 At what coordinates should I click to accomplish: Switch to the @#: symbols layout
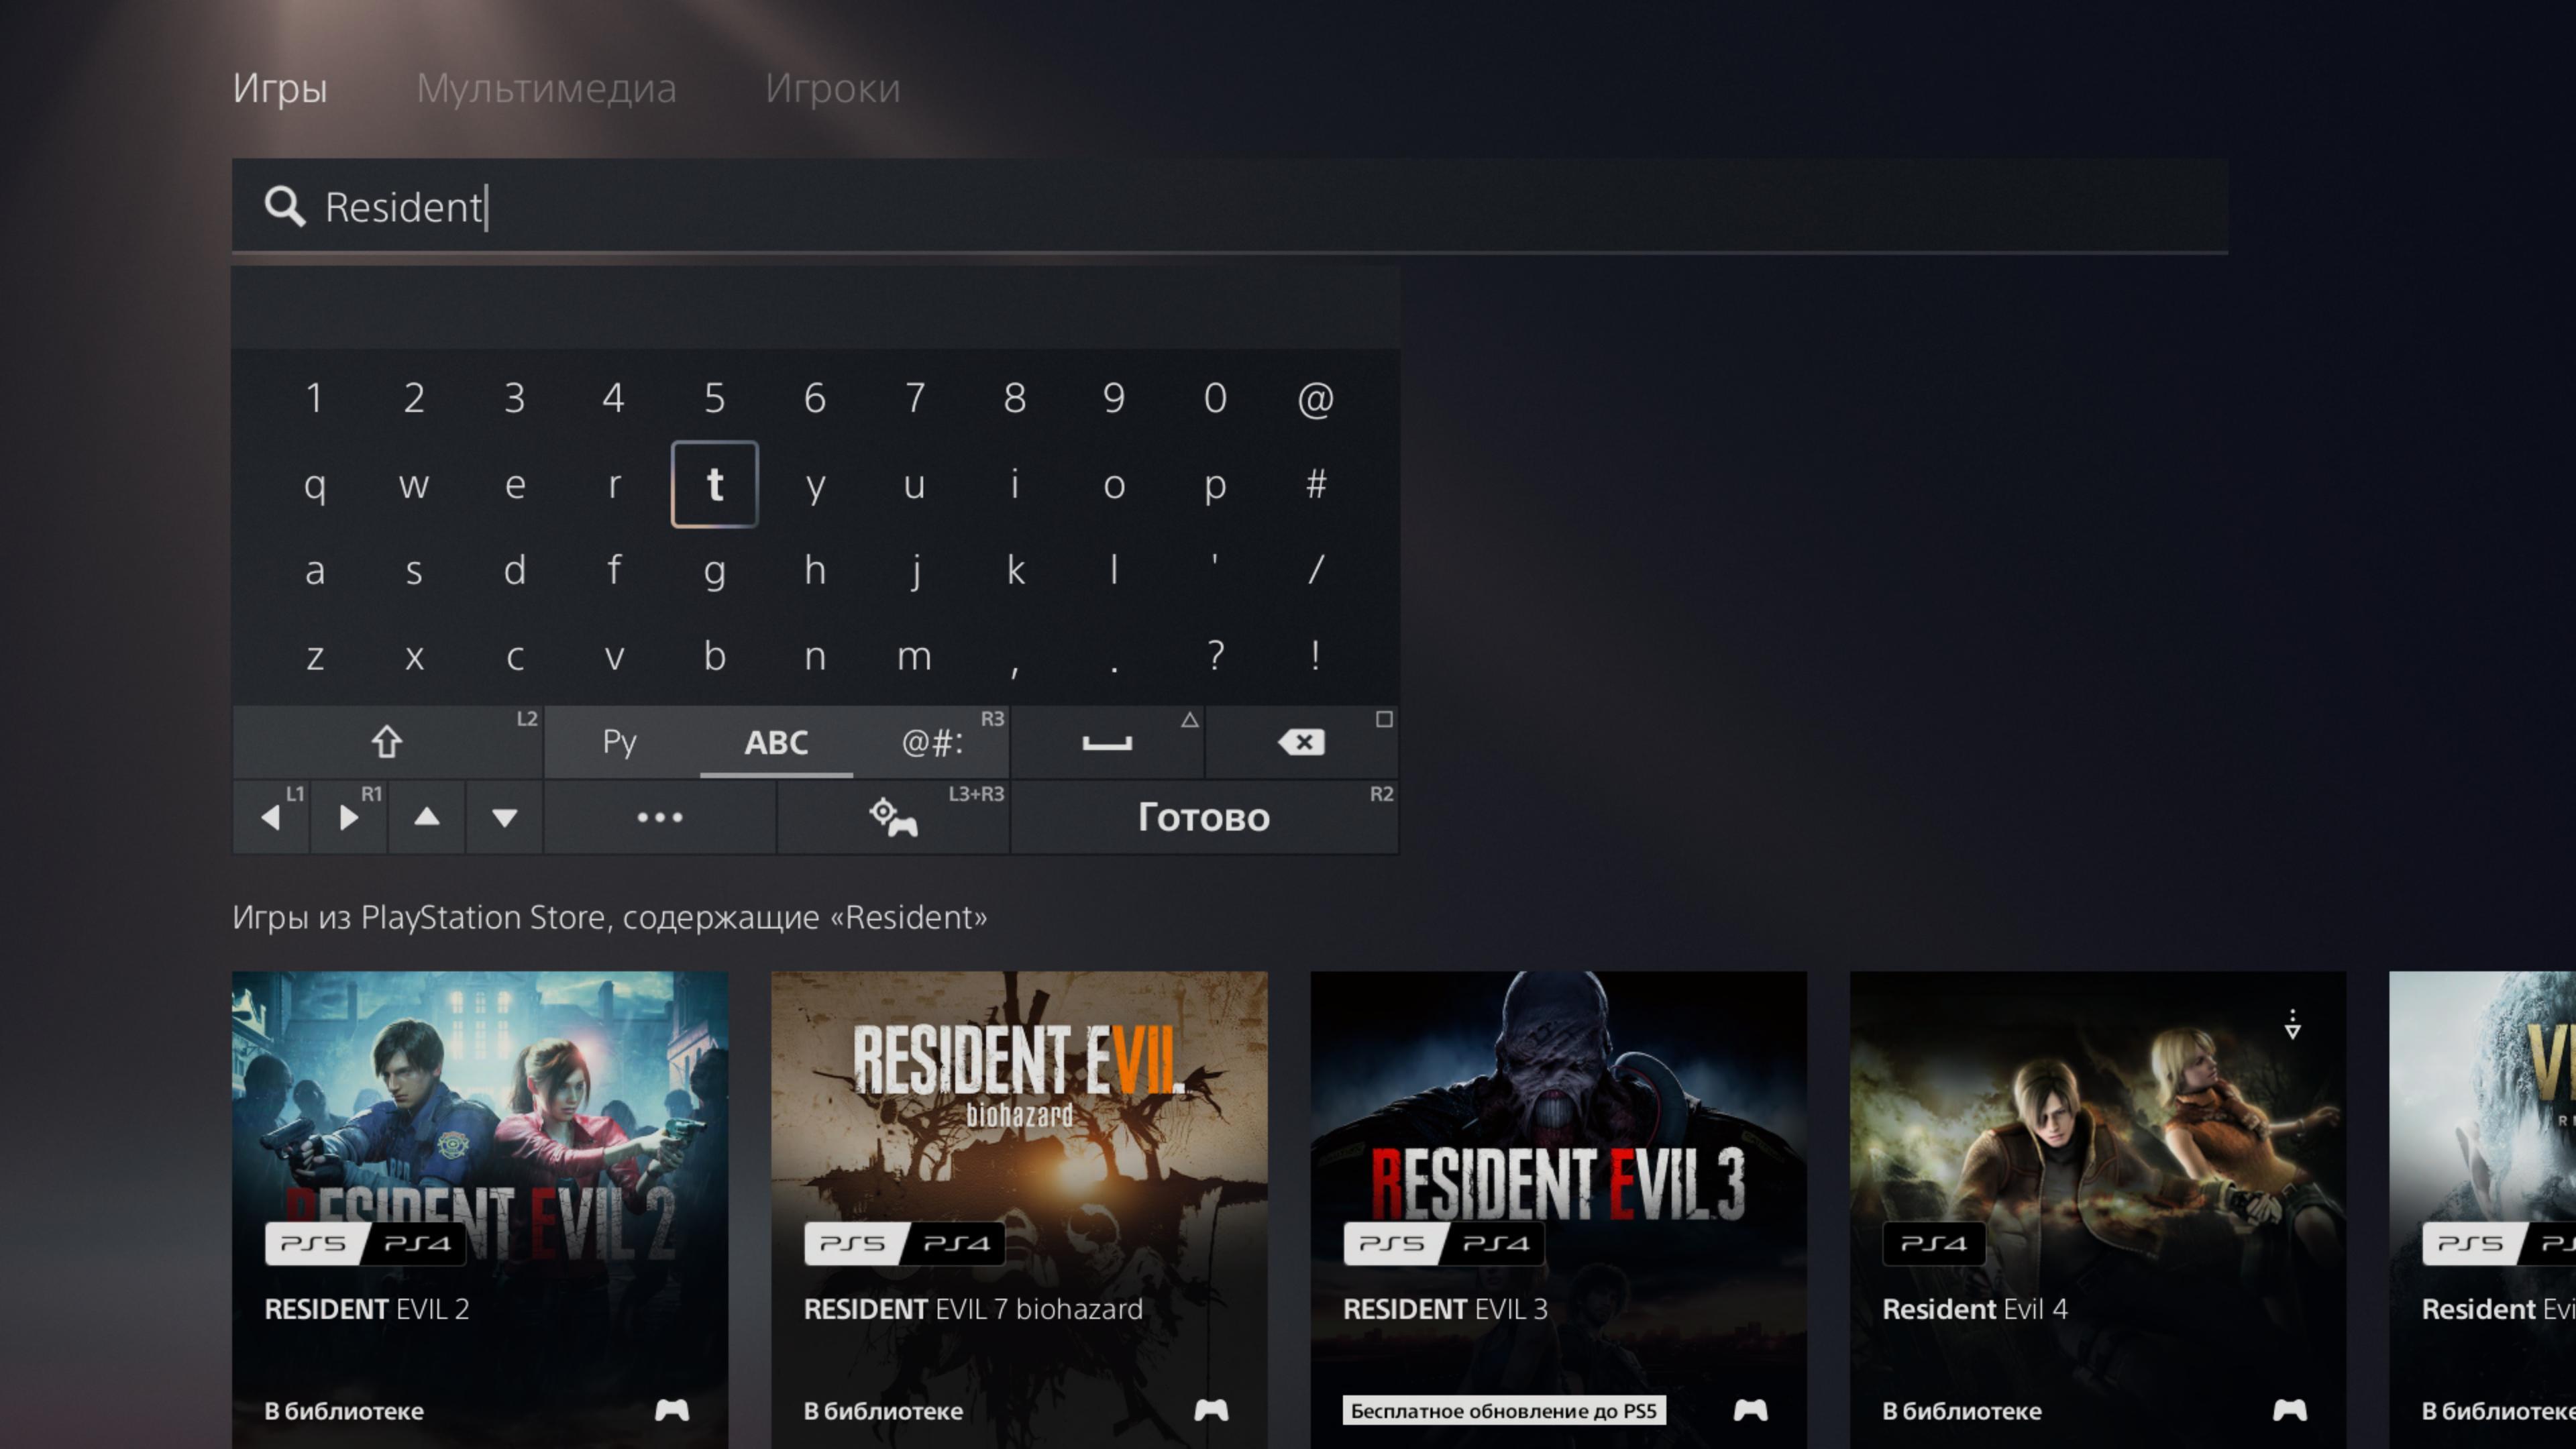932,742
